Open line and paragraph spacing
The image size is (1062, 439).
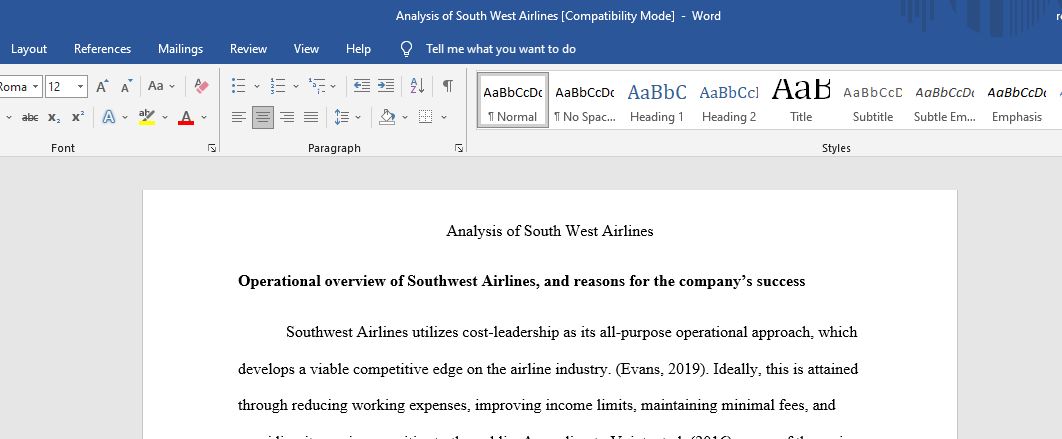point(341,117)
